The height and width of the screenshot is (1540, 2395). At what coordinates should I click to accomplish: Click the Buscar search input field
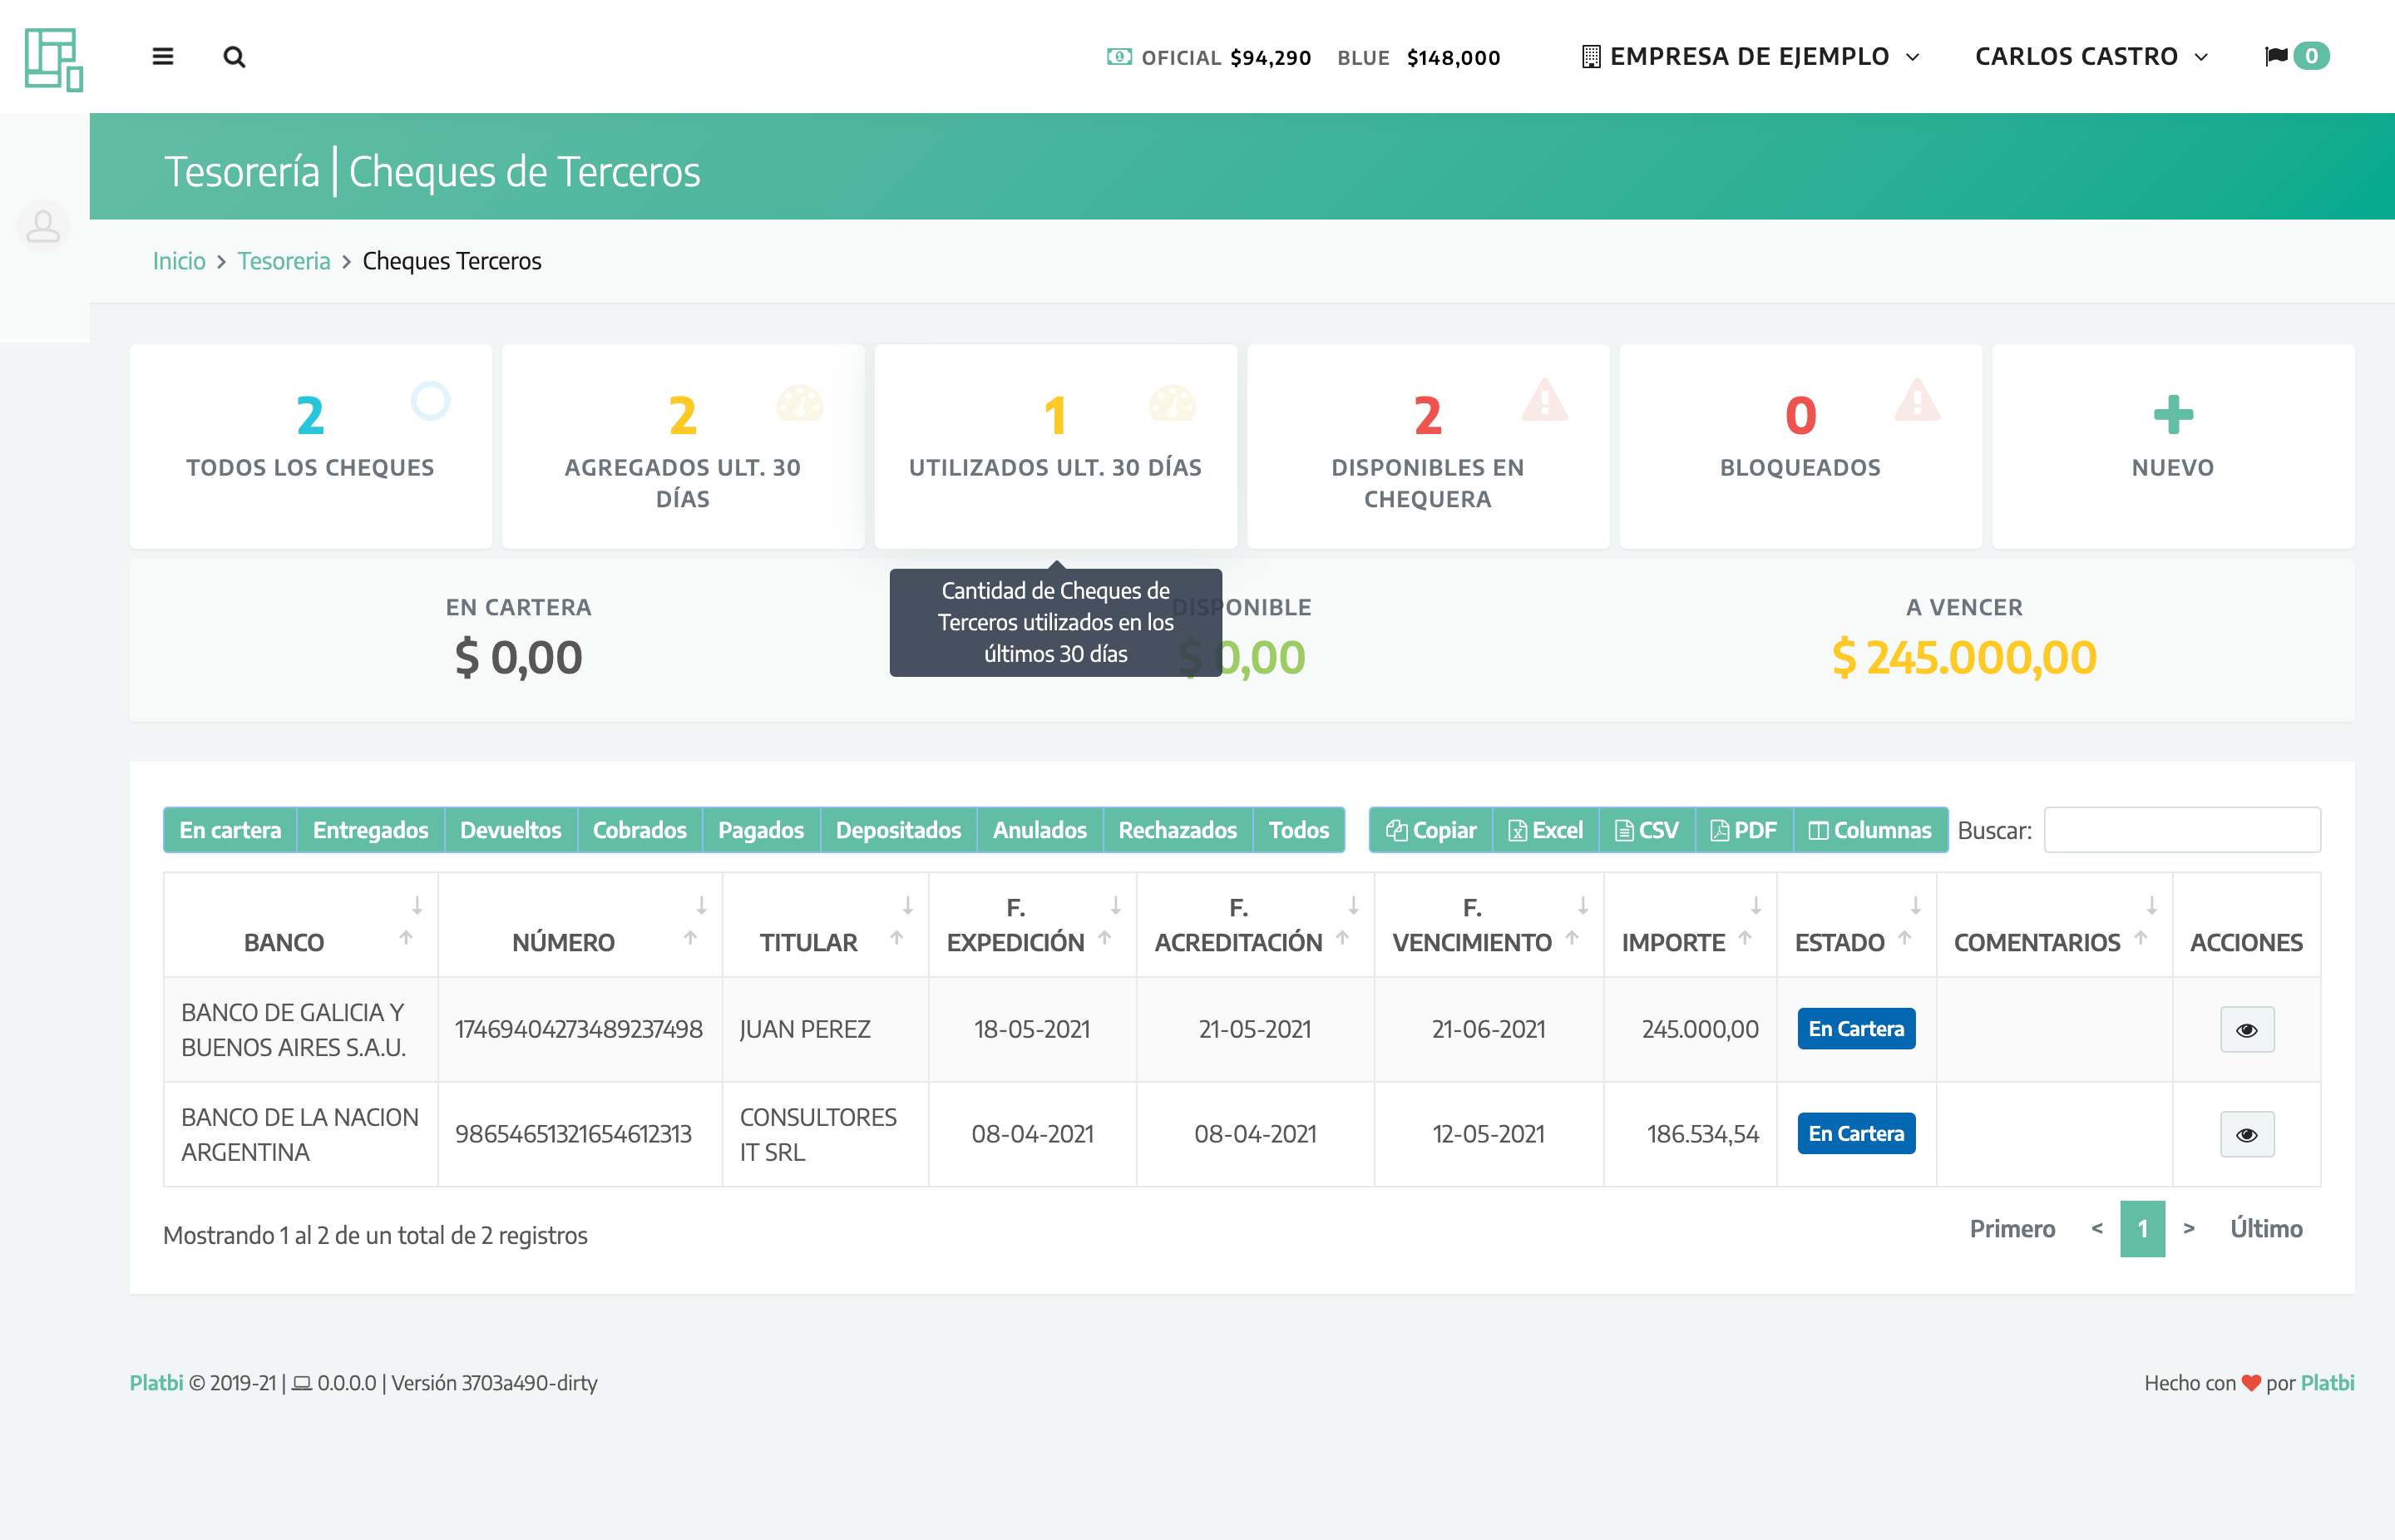pyautogui.click(x=2182, y=830)
